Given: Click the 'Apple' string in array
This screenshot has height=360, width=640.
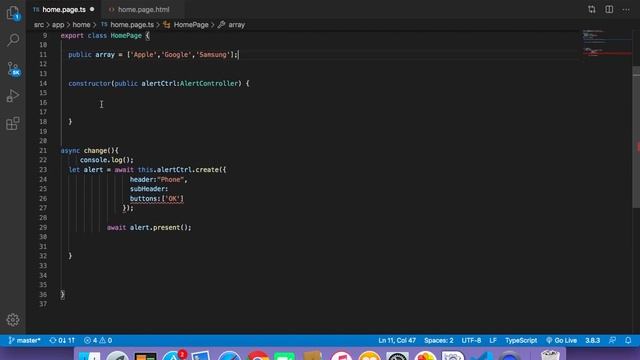Looking at the screenshot, I should tap(143, 55).
